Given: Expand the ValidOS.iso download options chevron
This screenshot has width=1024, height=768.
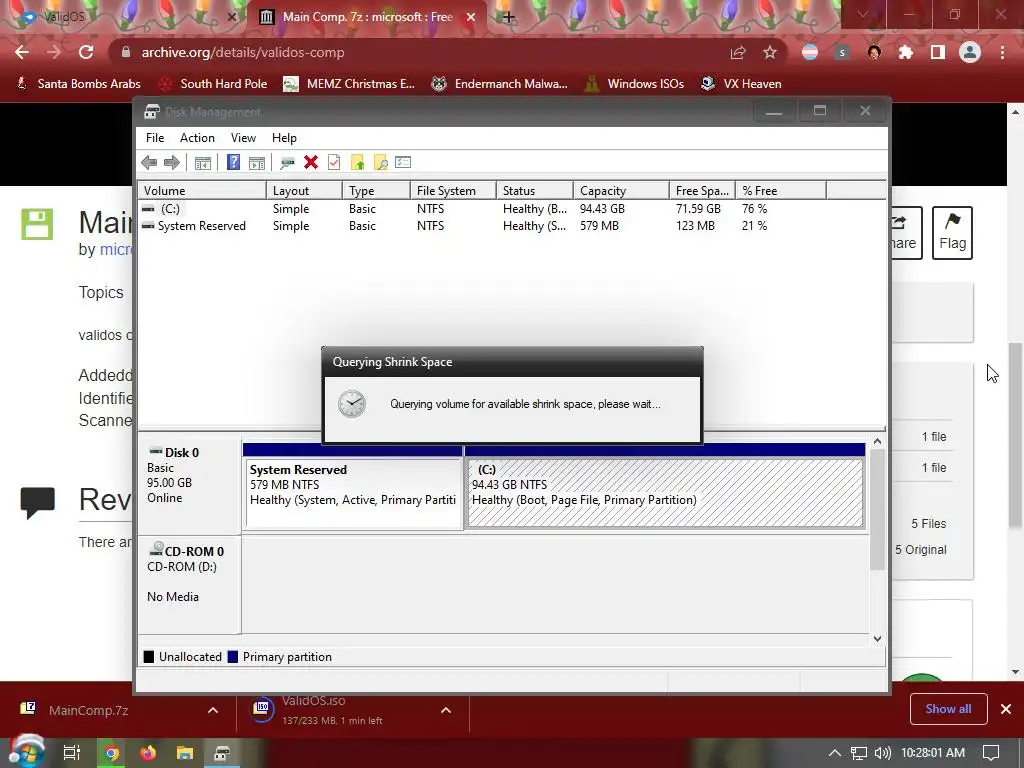Looking at the screenshot, I should pos(446,710).
